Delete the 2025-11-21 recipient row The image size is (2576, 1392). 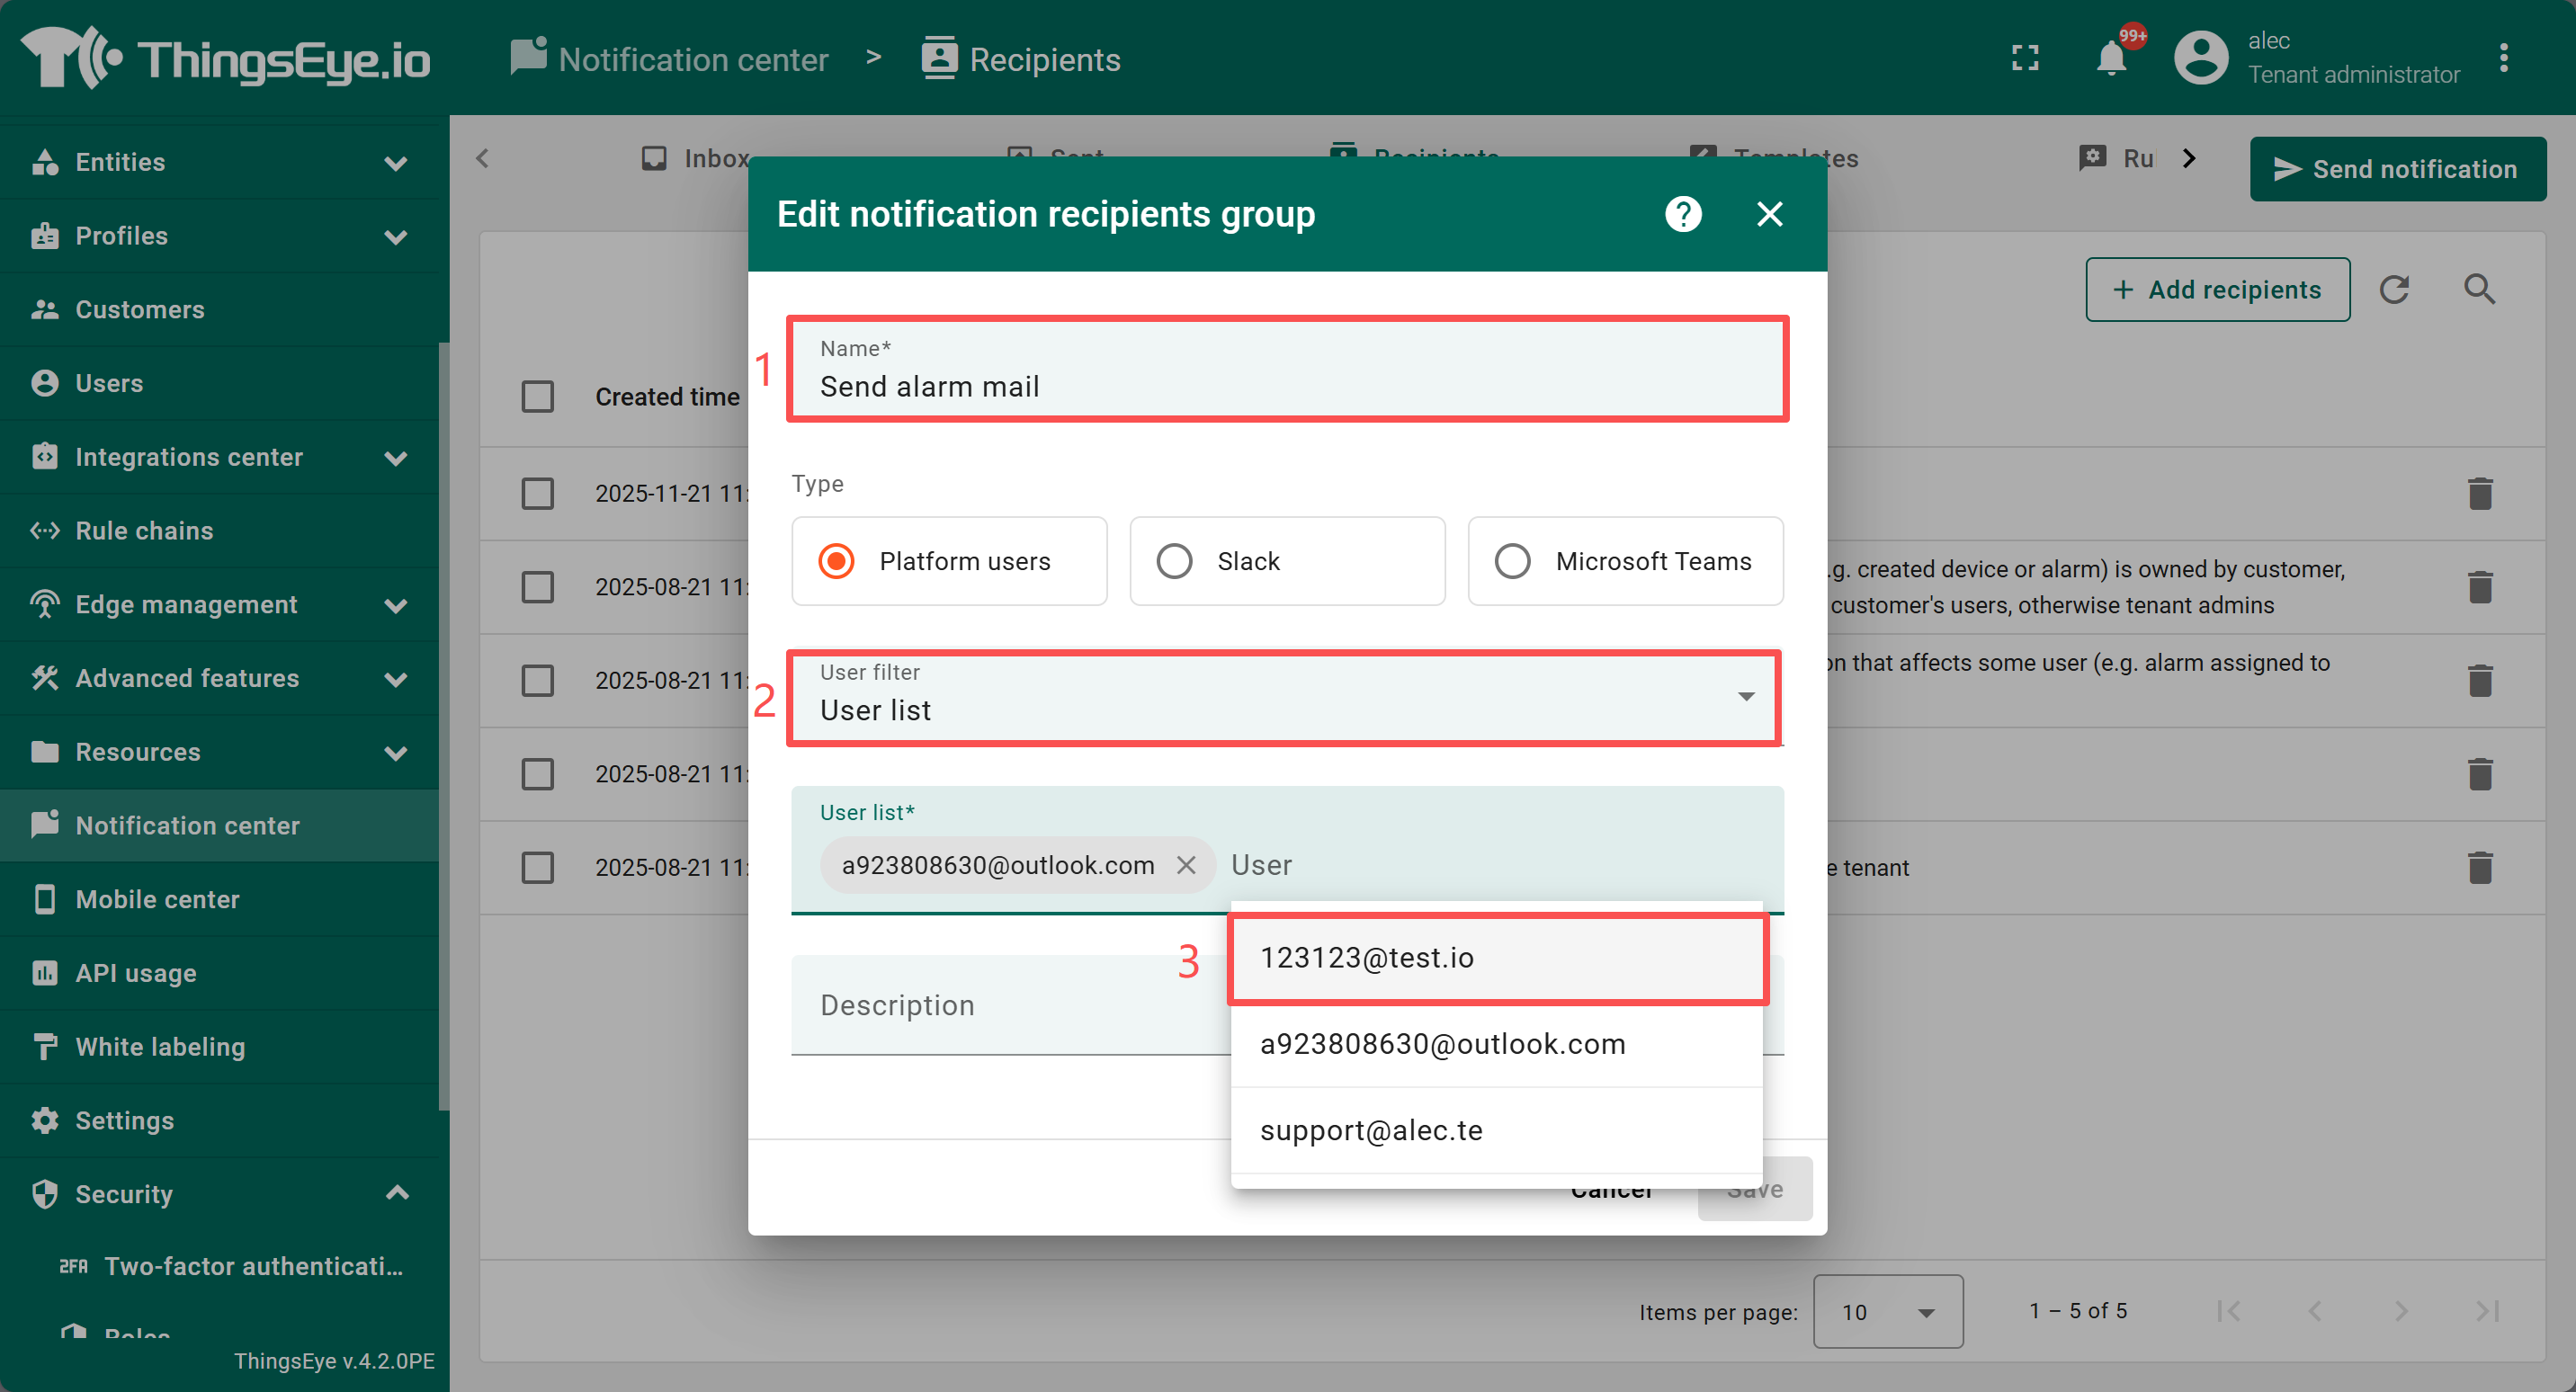click(2479, 494)
